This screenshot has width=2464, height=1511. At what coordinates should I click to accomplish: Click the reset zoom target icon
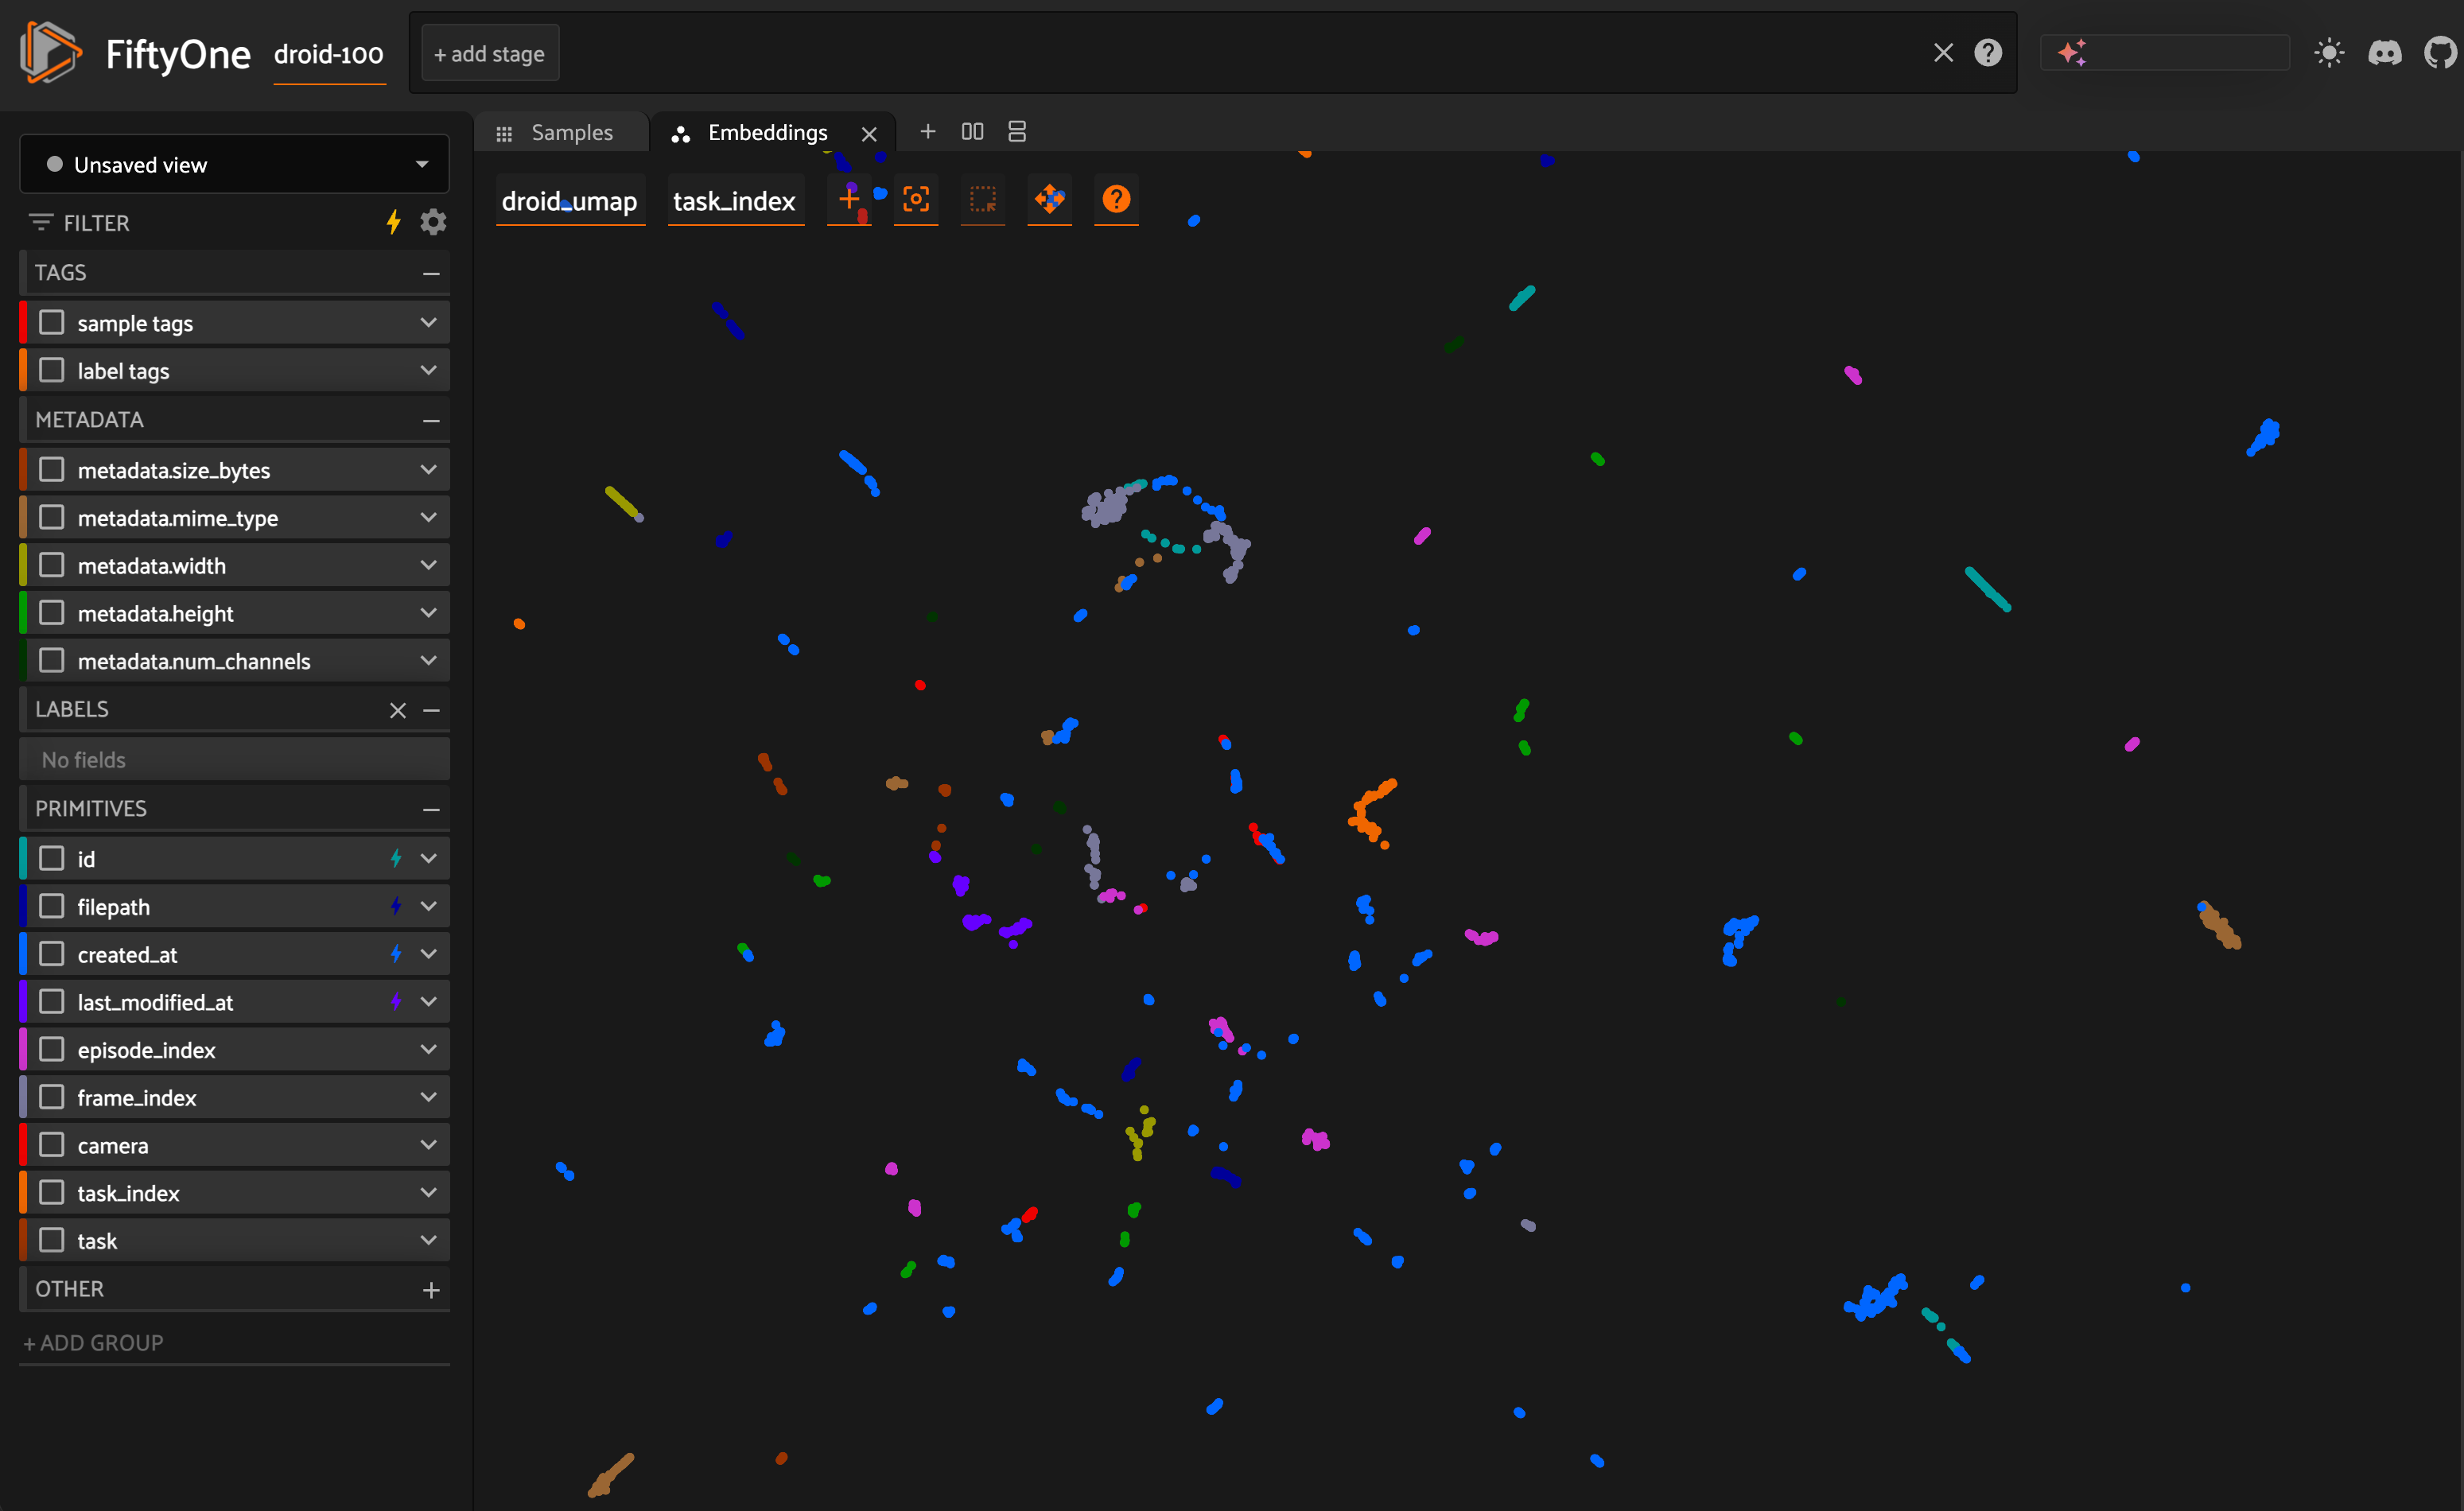[916, 199]
